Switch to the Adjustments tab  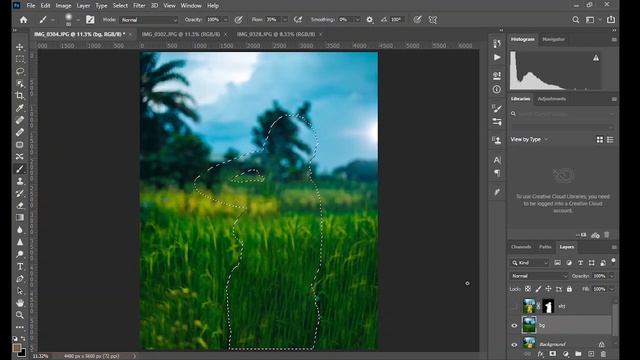pyautogui.click(x=551, y=99)
